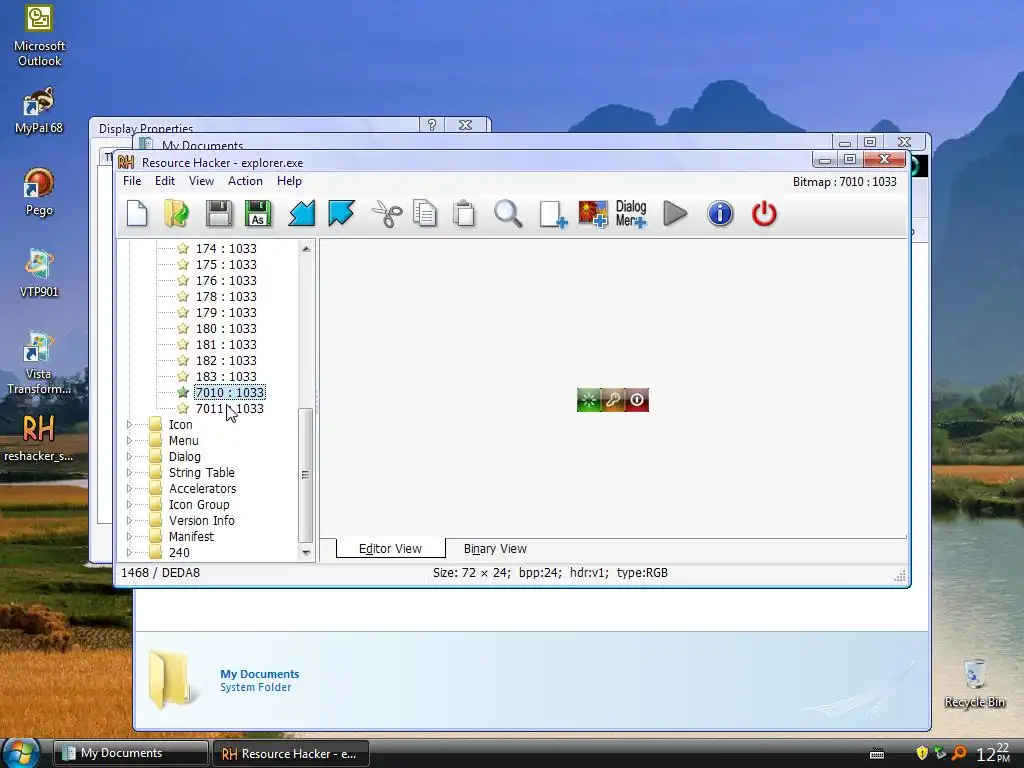This screenshot has width=1024, height=768.
Task: Click the blue up-left arrow toolbar icon
Action: coord(342,214)
